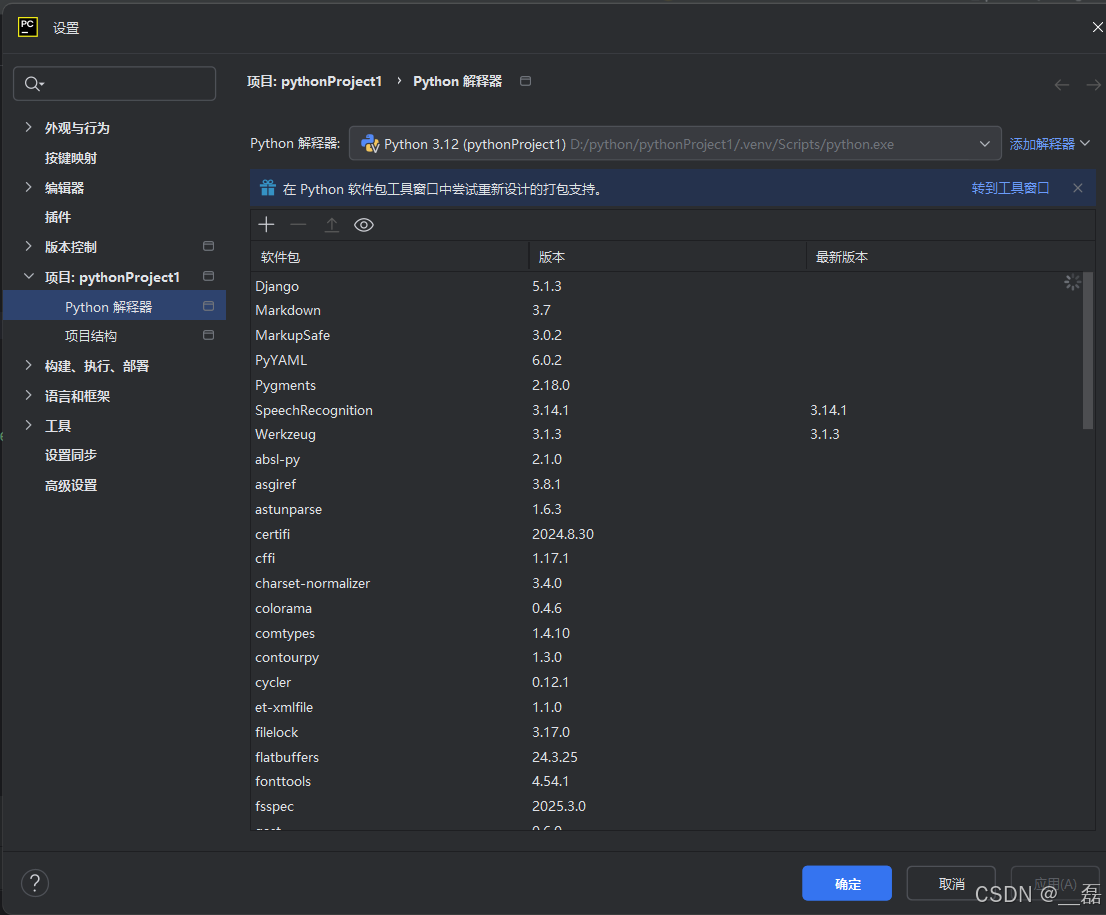Screen dimensions: 1106x915
Task: Open the Python 解释器 combo box dropdown arrow
Action: click(985, 144)
